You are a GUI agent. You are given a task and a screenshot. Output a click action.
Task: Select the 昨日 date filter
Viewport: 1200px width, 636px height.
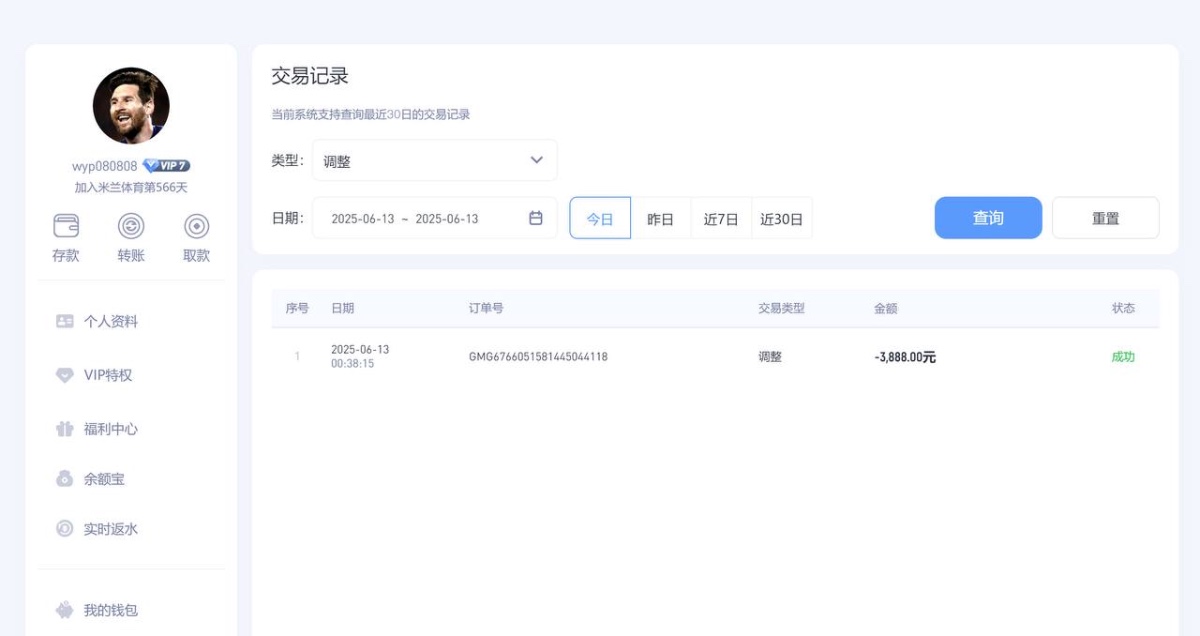click(x=661, y=218)
